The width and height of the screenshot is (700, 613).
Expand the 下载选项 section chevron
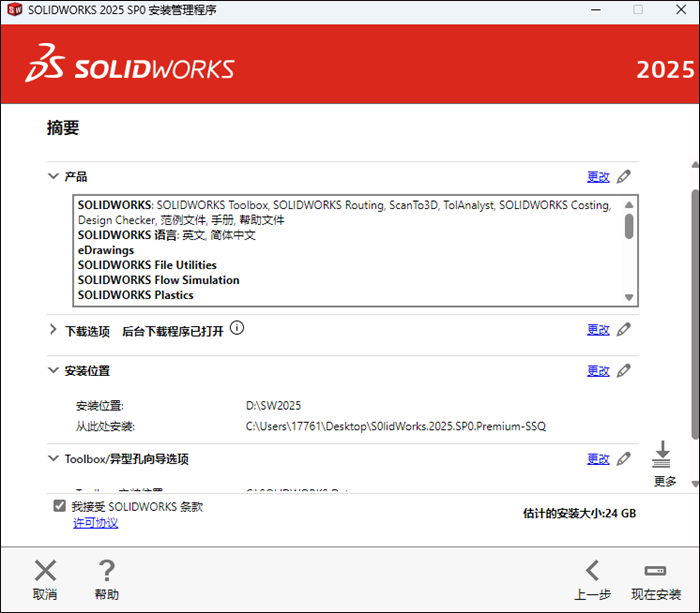pos(53,329)
